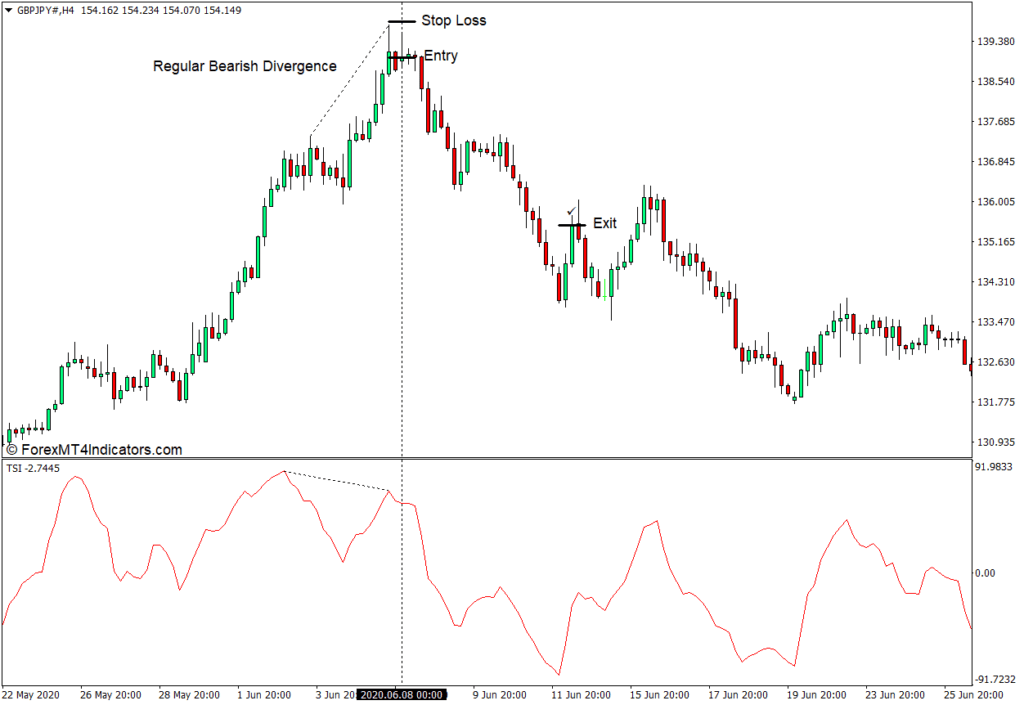
Task: Click the GBPJPY#,H4 symbol title
Action: coord(46,9)
